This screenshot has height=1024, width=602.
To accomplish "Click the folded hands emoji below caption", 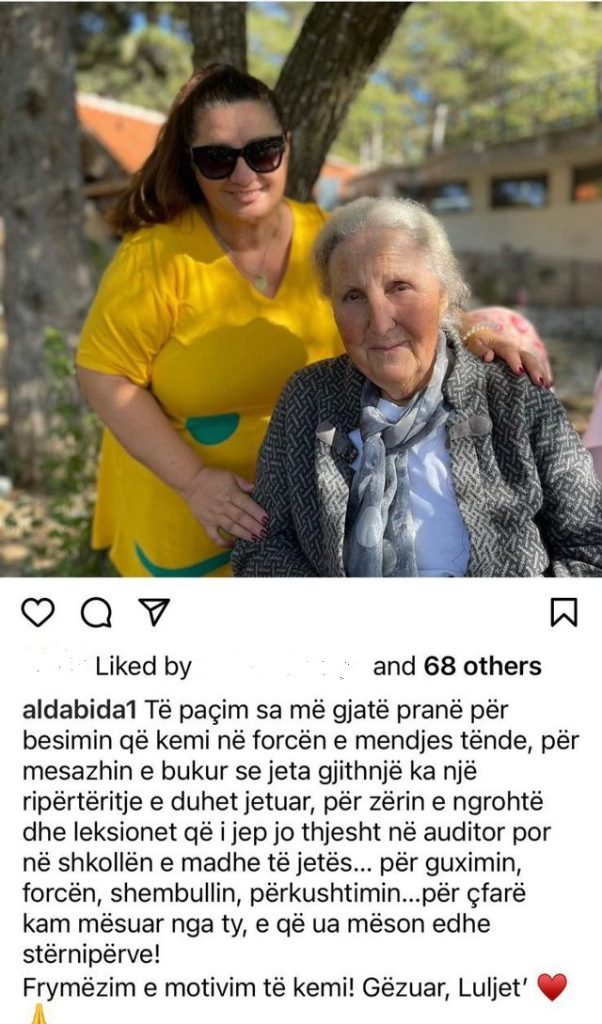I will click(x=38, y=1014).
